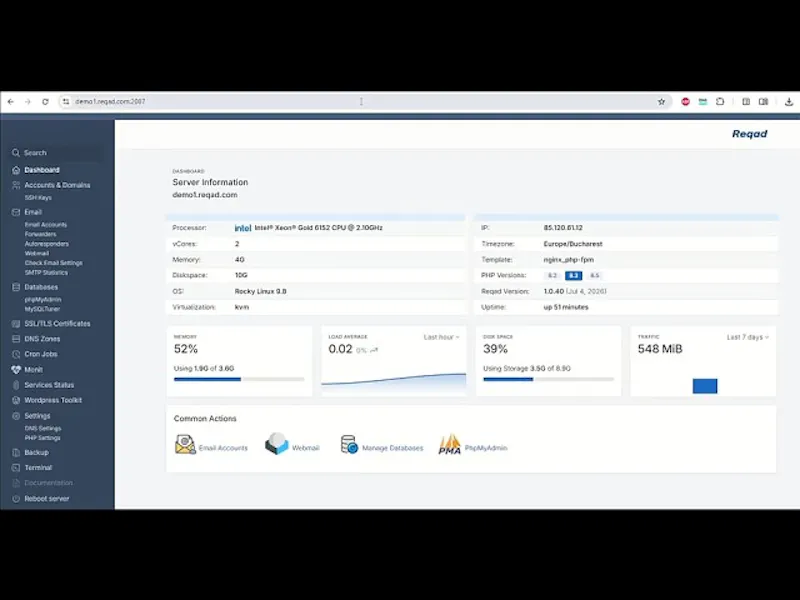Screen dimensions: 800x600
Task: Click the Webmail cube icon in Common Actions
Action: click(277, 443)
